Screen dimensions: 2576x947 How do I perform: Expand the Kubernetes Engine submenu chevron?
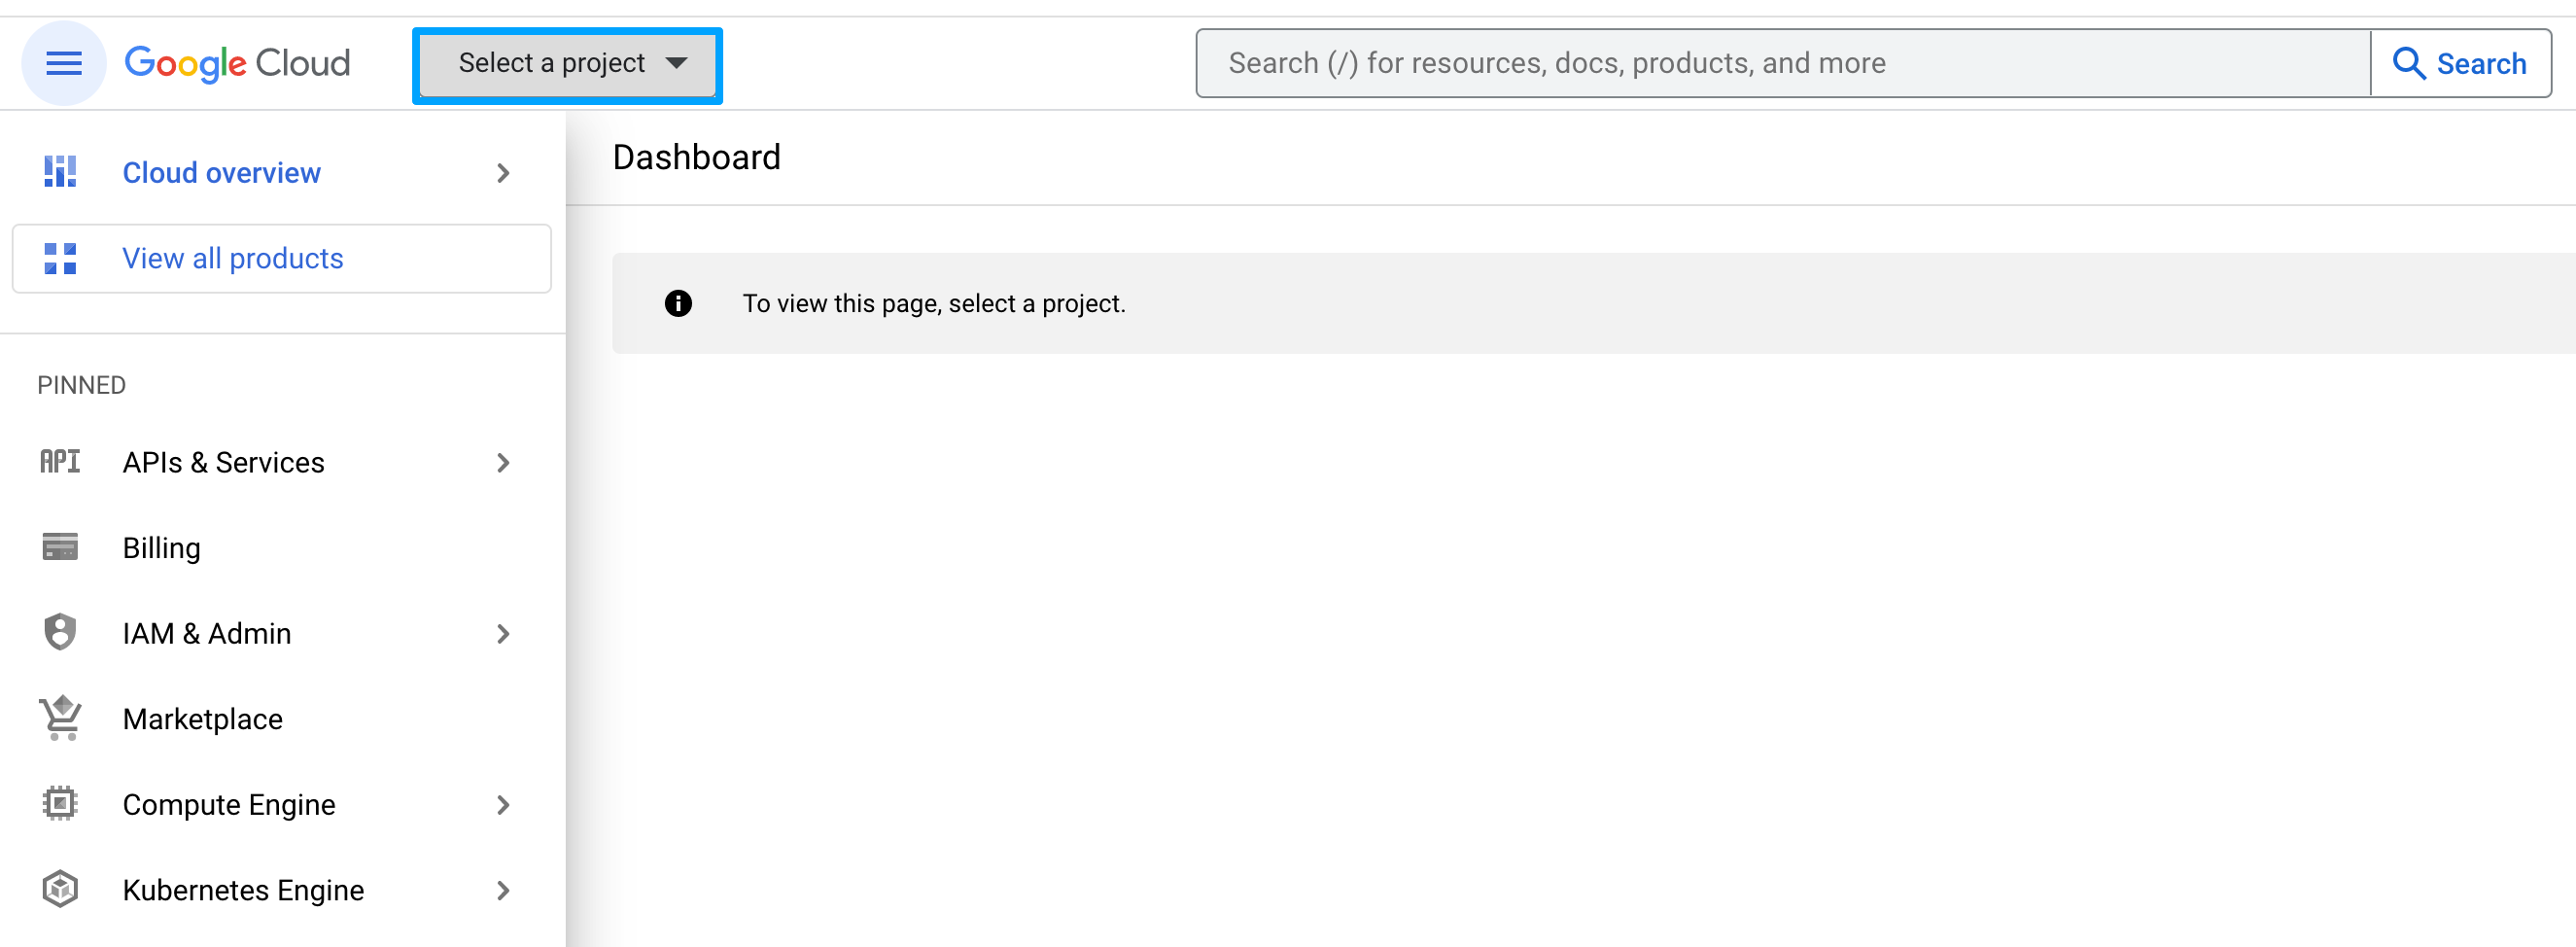pos(503,889)
